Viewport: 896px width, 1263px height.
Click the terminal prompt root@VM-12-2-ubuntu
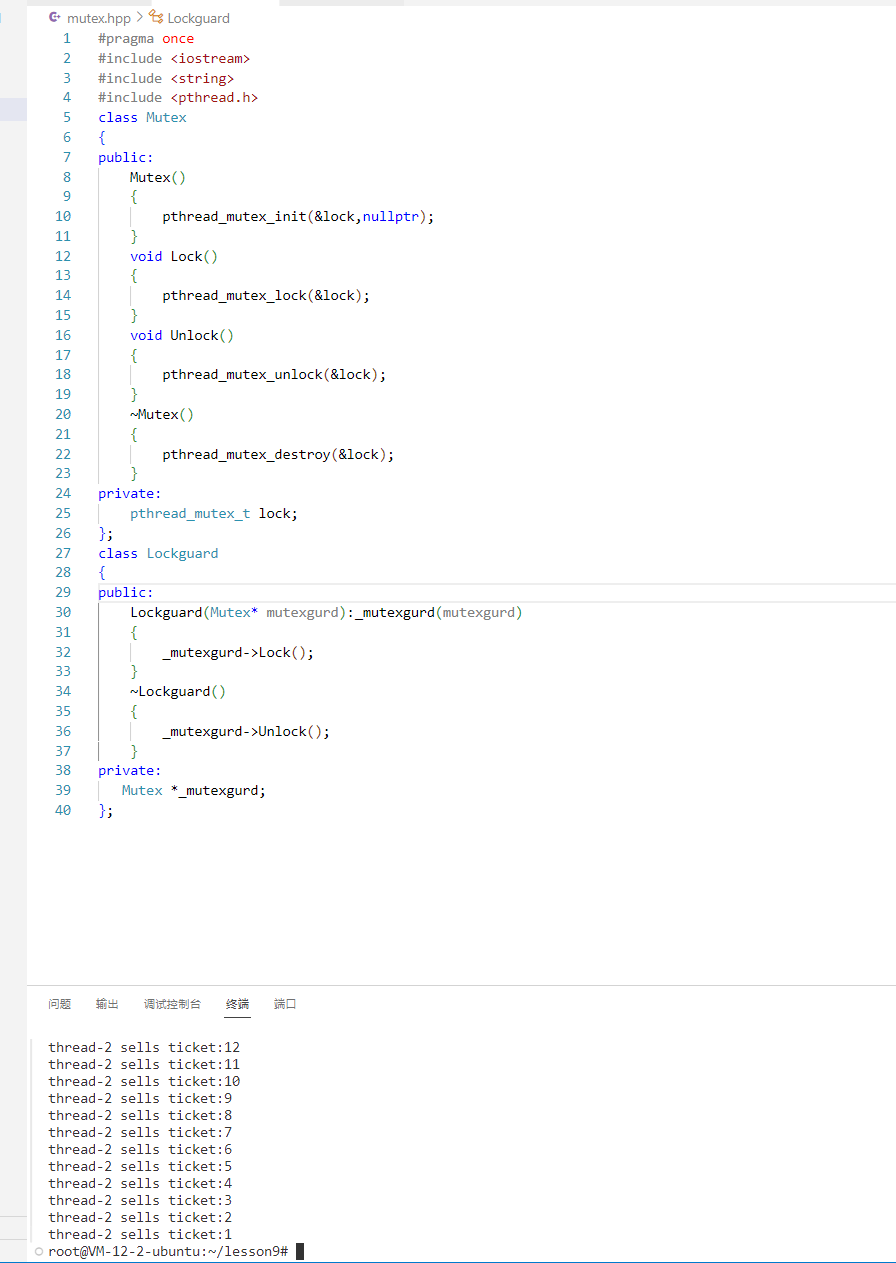click(168, 1252)
